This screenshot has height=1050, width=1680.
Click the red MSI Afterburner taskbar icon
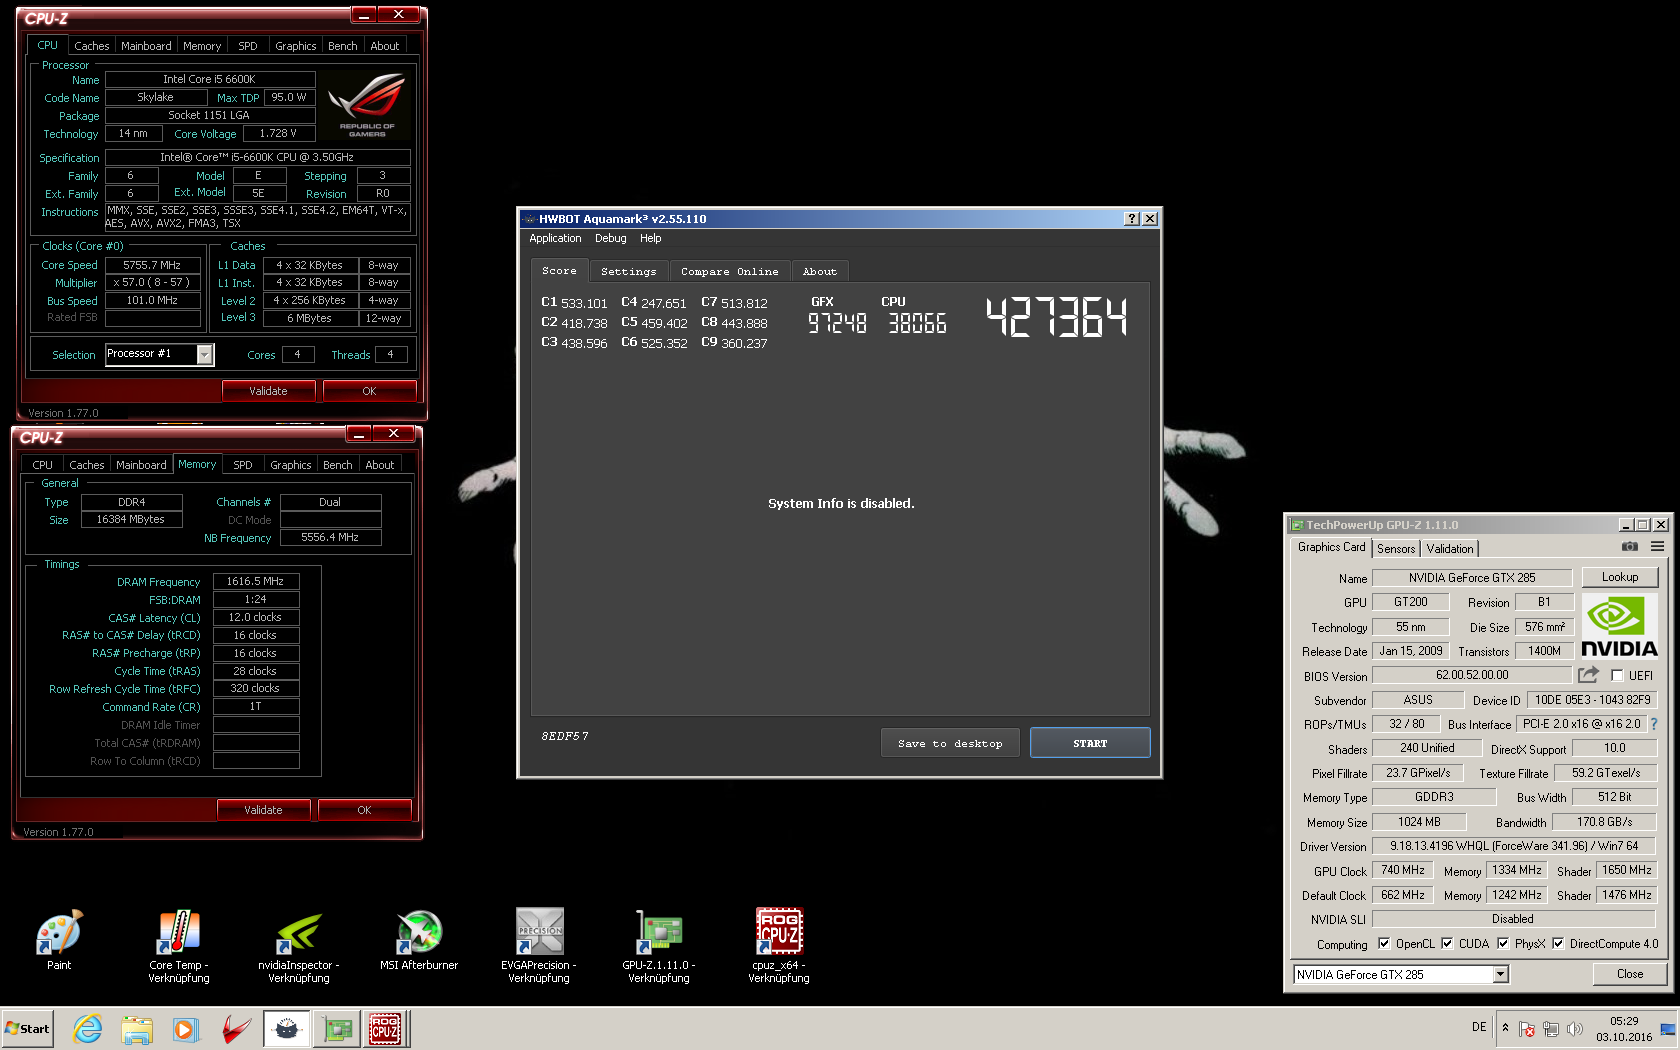[x=236, y=1029]
